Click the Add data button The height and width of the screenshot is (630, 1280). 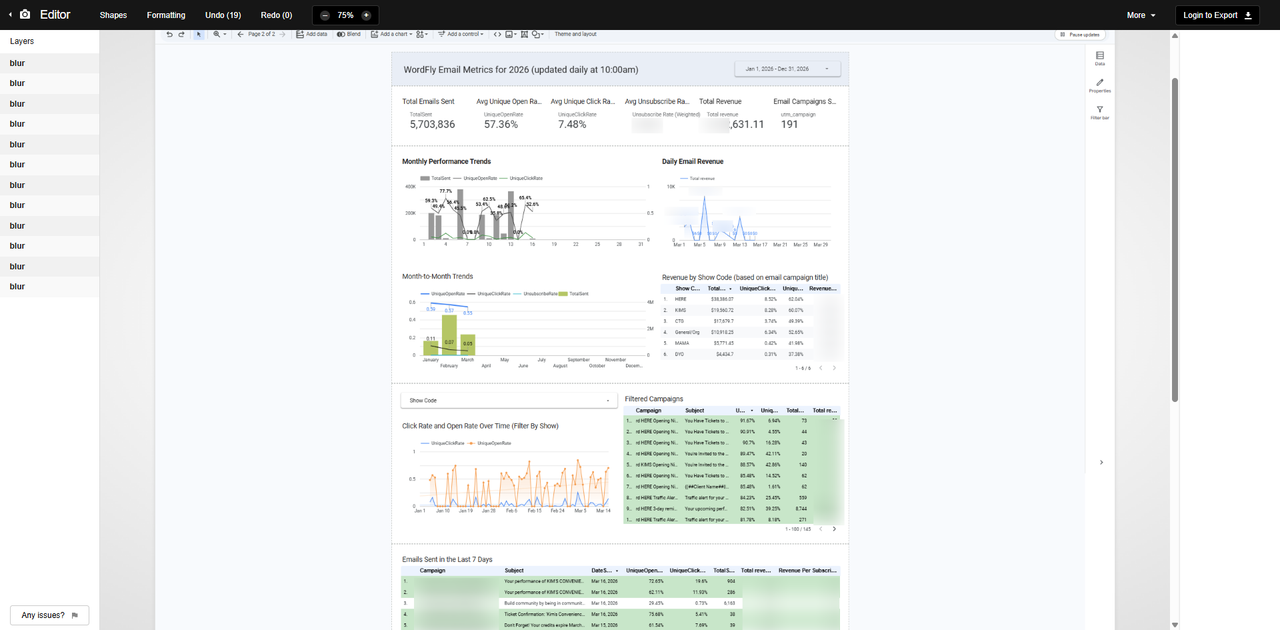point(312,34)
